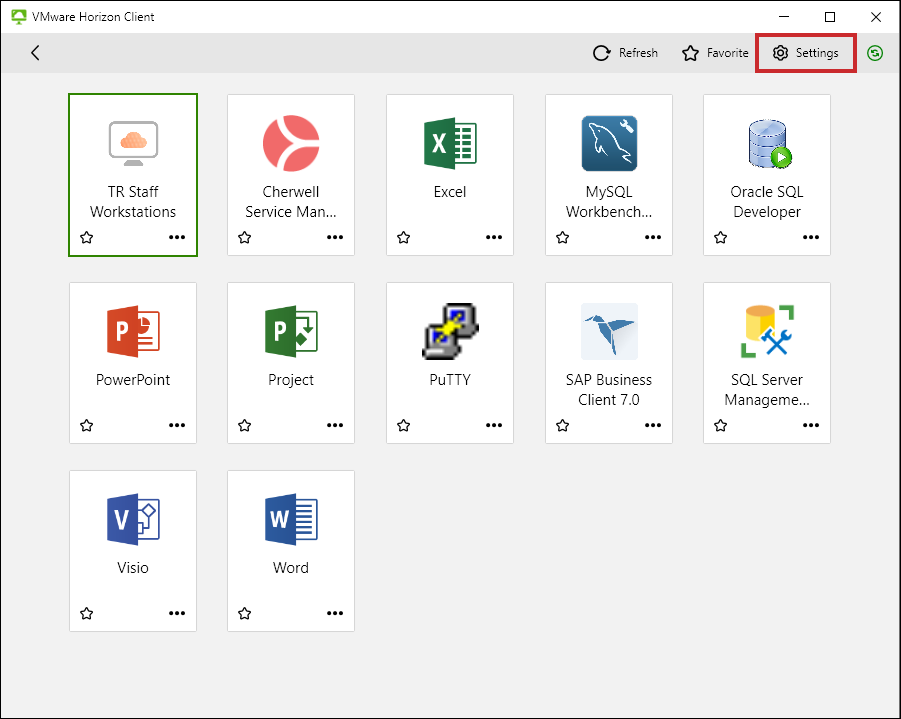Screen dimensions: 901x719
Task: Open the Project tile's ellipsis menu
Action: point(335,425)
